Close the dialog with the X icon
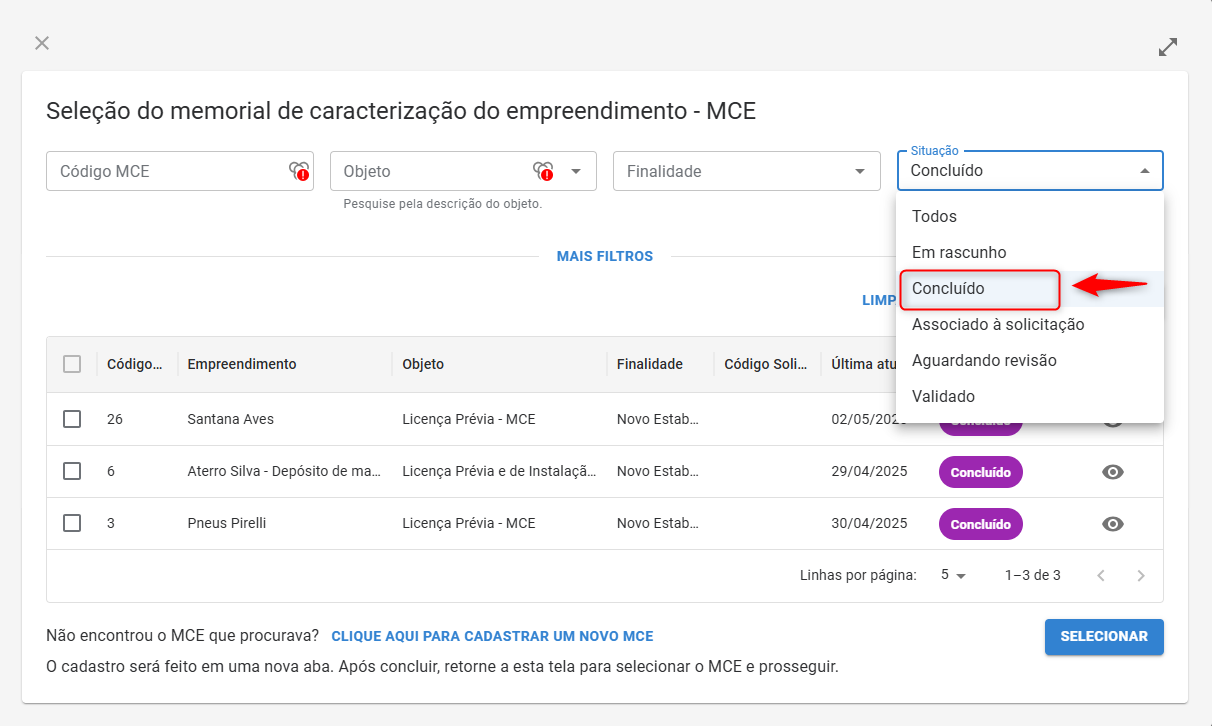1212x726 pixels. pyautogui.click(x=42, y=43)
